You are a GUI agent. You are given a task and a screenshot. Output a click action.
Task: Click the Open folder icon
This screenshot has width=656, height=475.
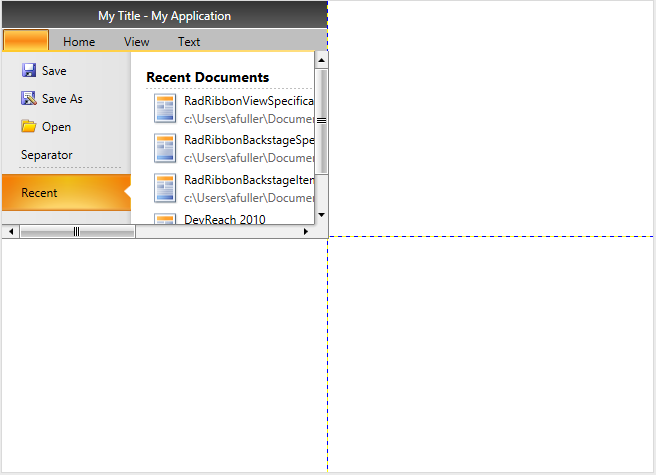(29, 126)
